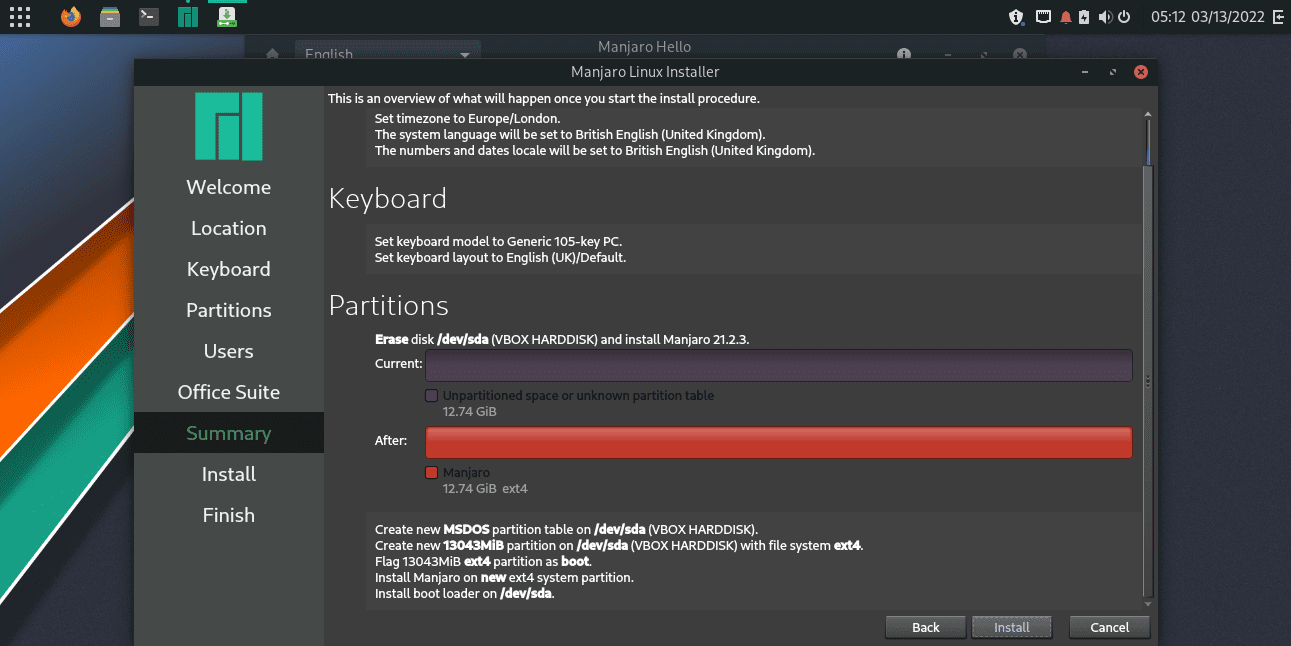Close the Manjaro Hello window

click(1019, 54)
